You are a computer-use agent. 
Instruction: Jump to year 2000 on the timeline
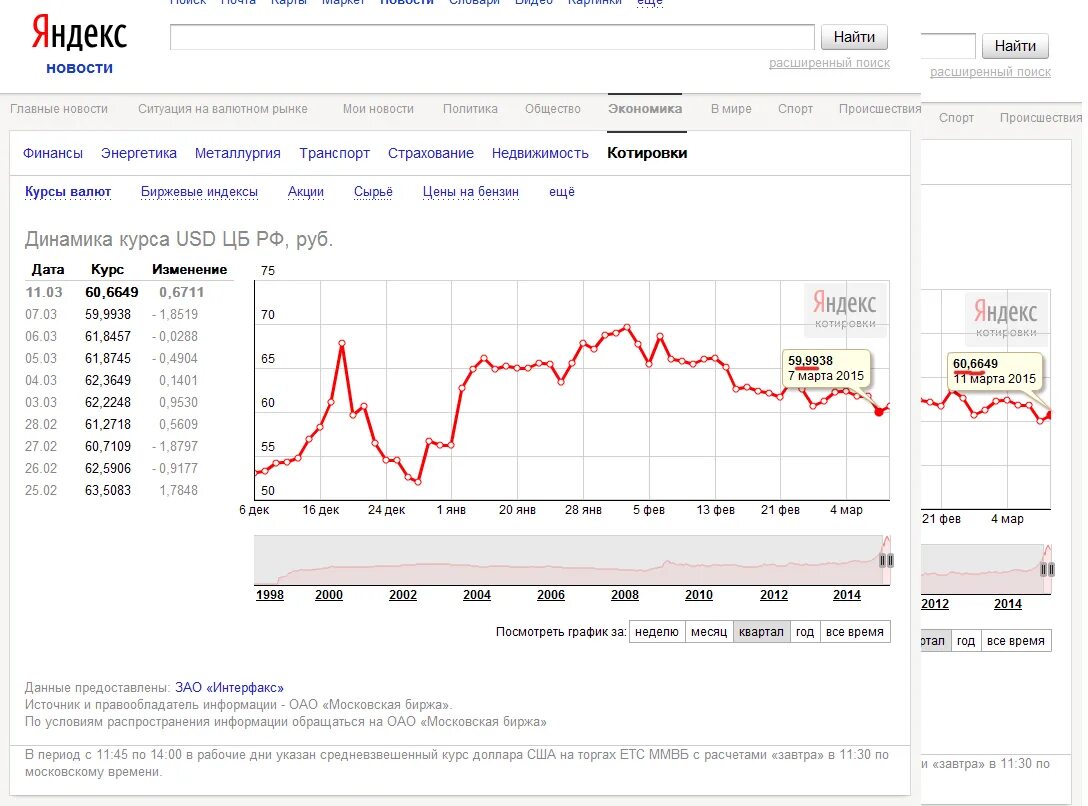[329, 595]
